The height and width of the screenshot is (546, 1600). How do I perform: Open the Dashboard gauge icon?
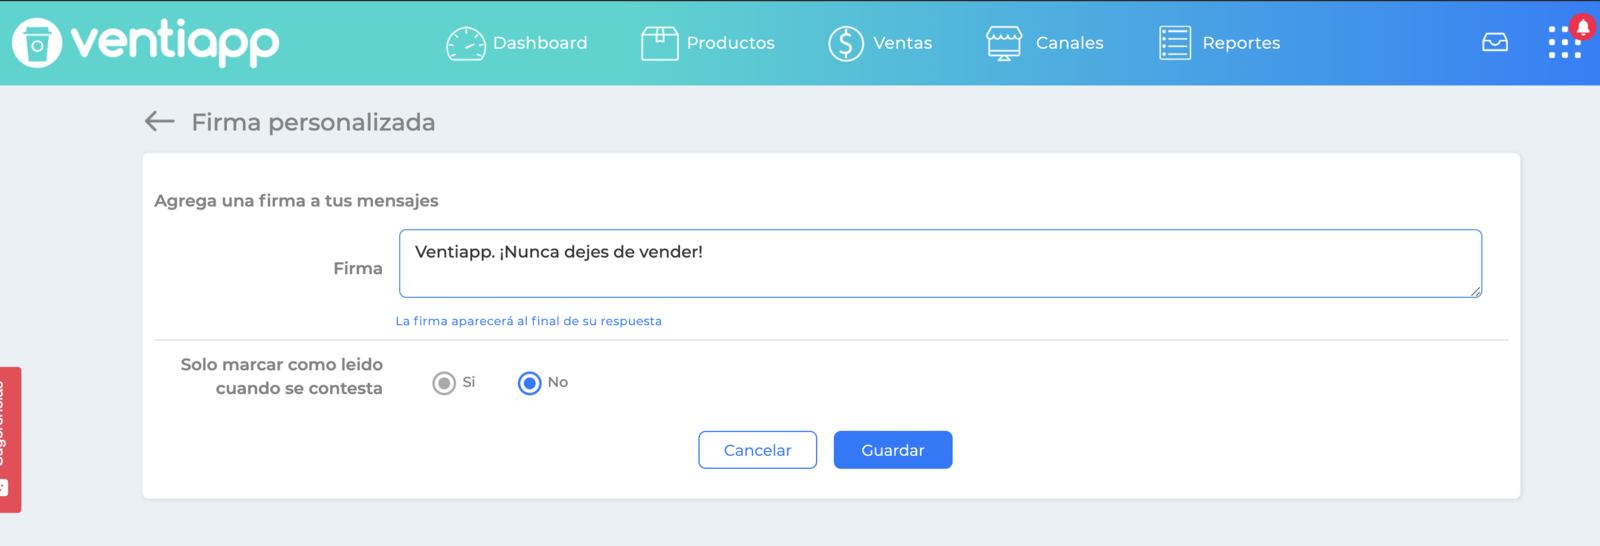click(466, 43)
